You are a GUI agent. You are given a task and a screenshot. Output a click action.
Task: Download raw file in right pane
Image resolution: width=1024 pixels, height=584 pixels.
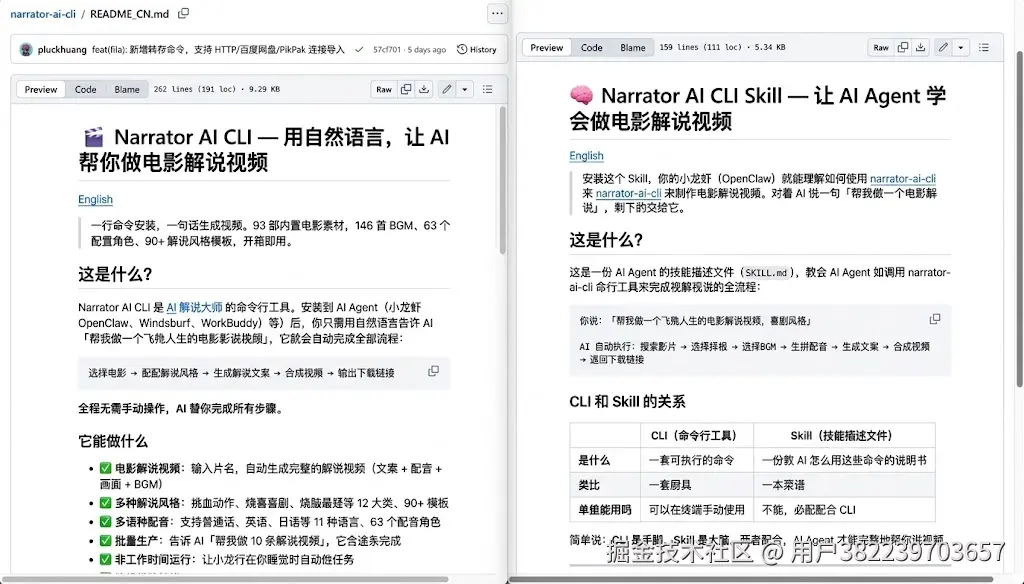[x=920, y=48]
